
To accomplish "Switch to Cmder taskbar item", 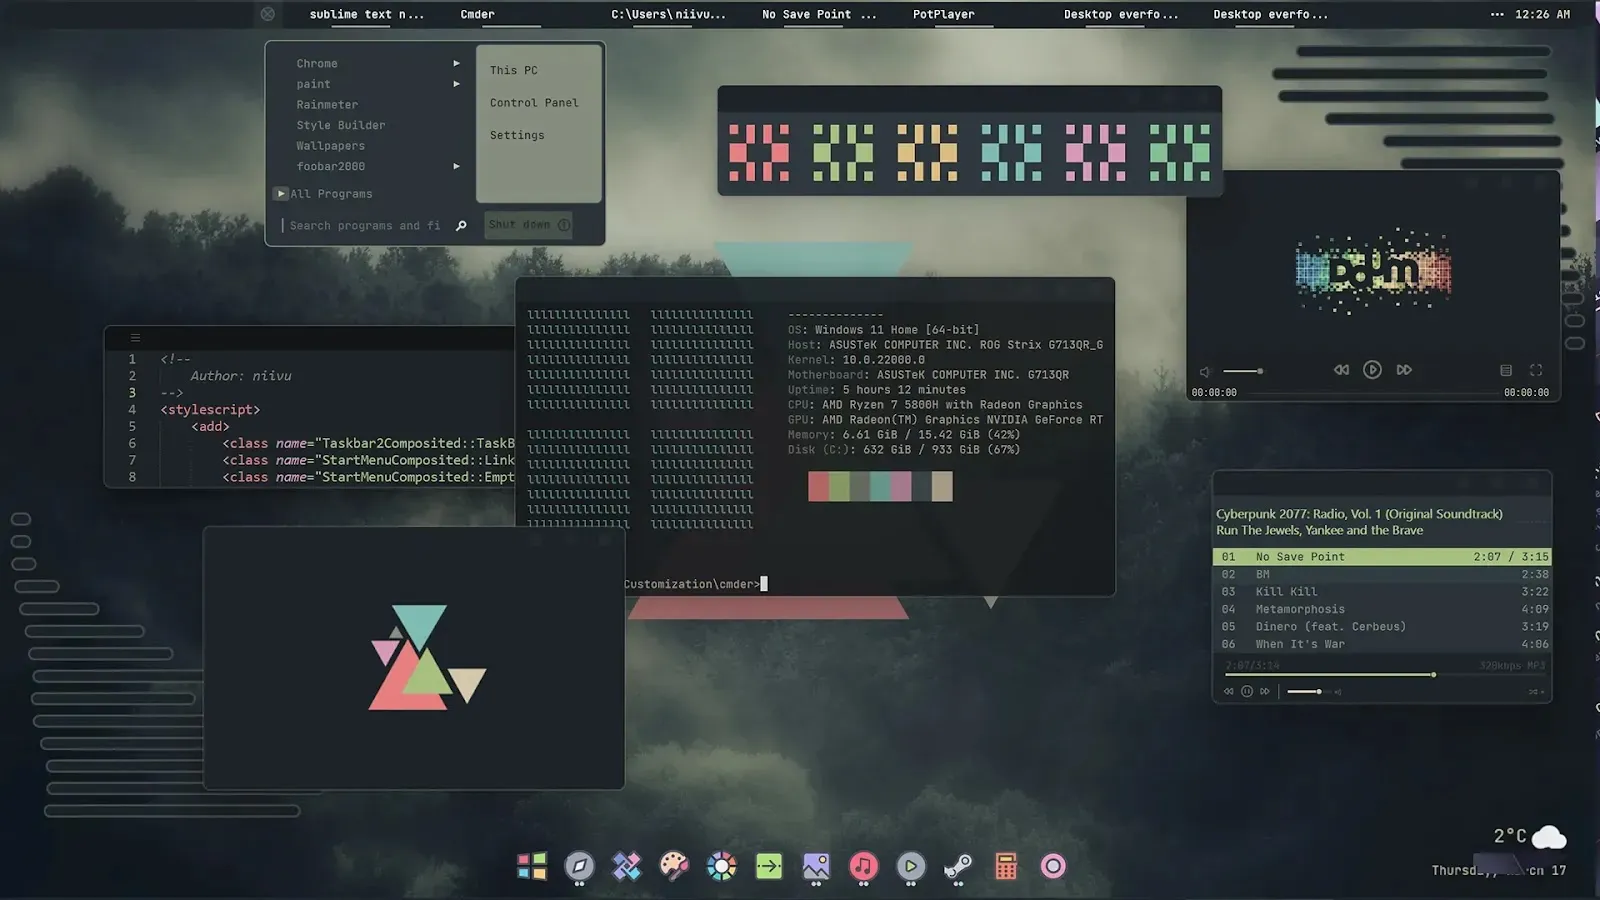I will pyautogui.click(x=478, y=14).
